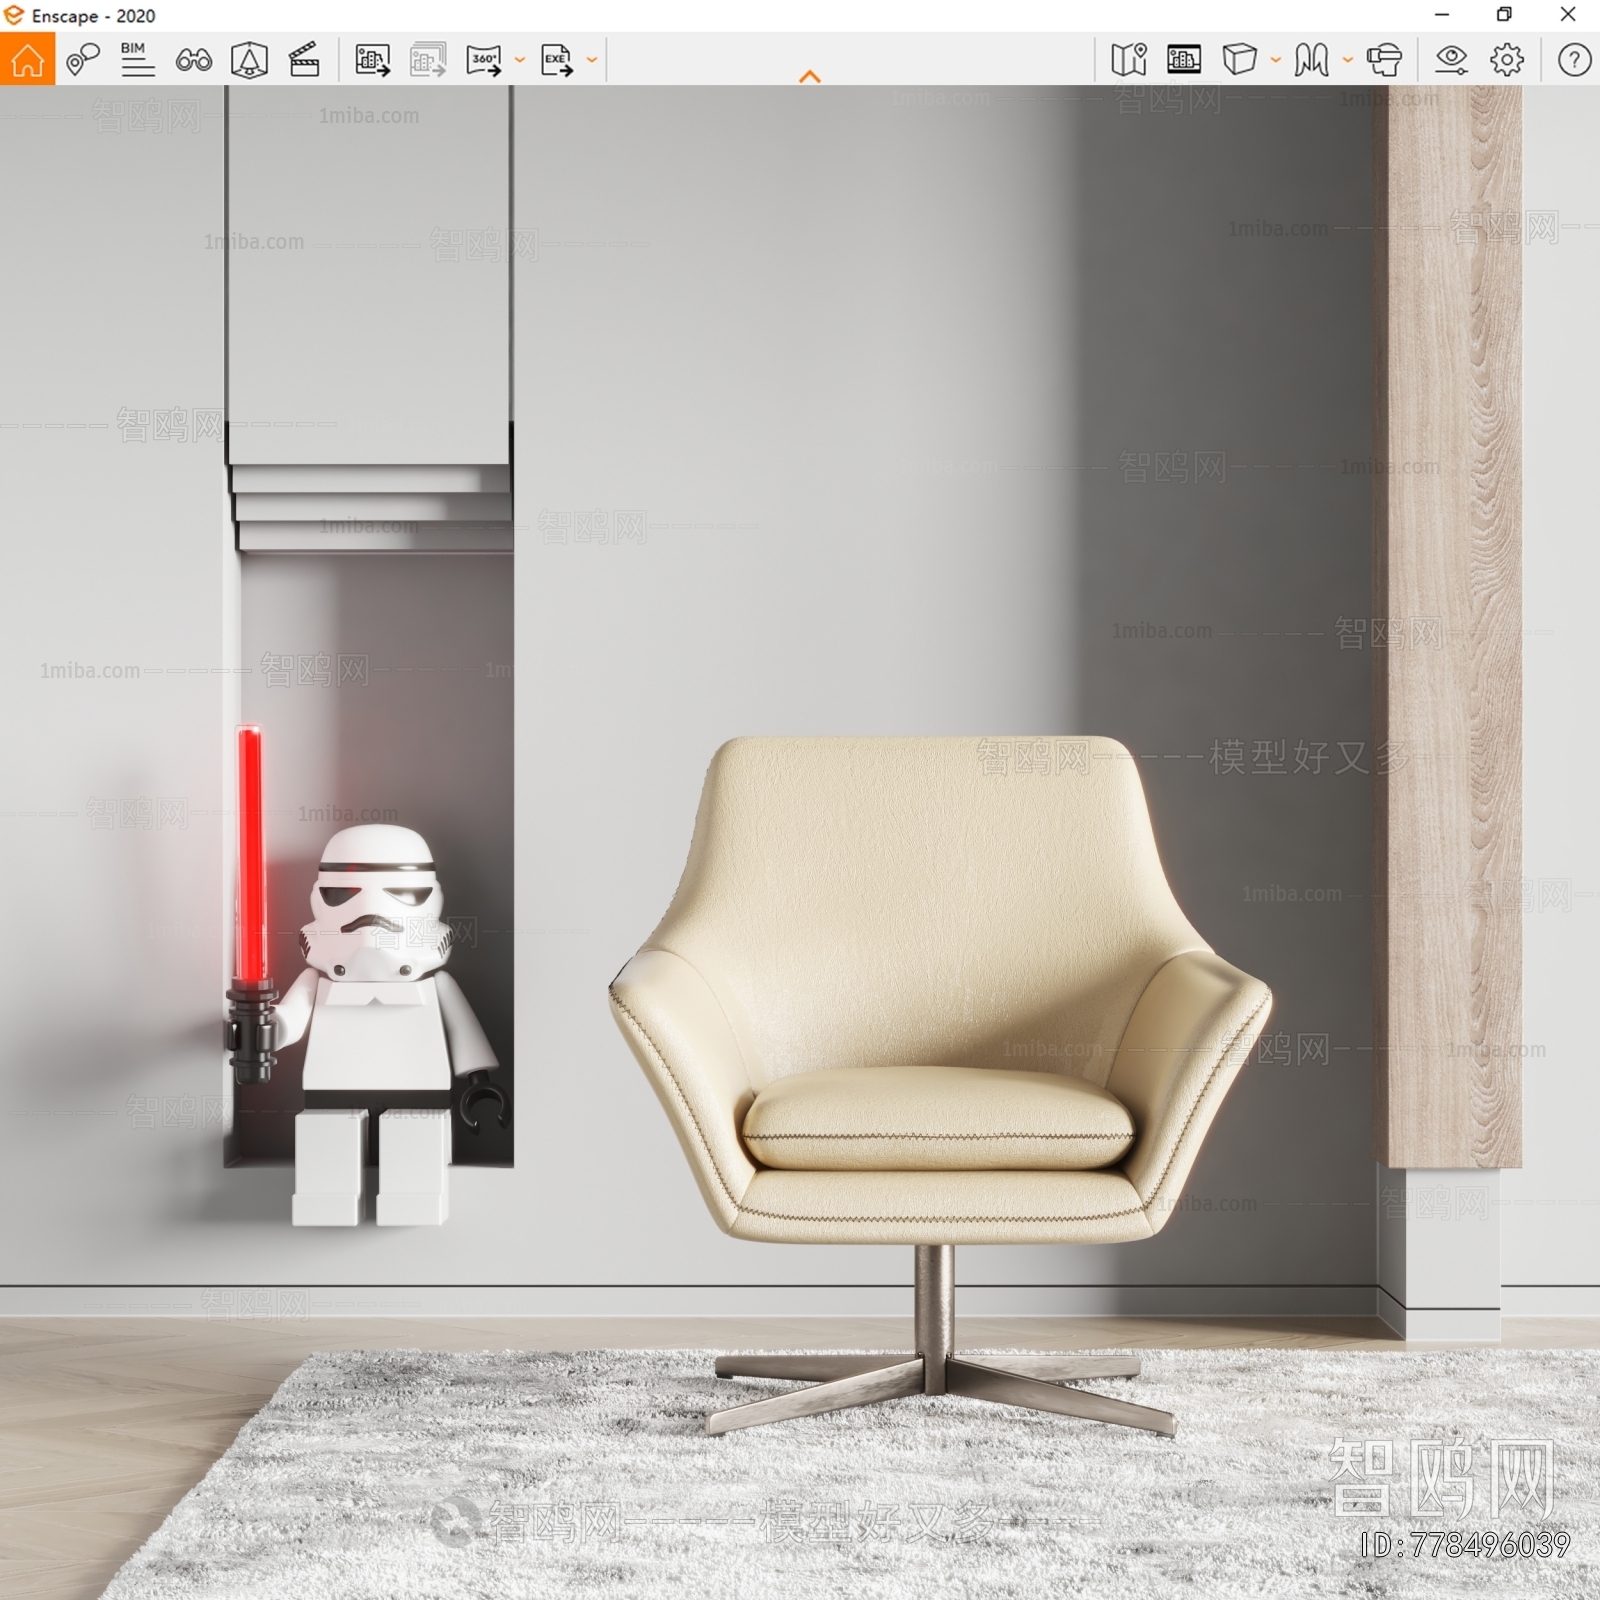Open the Manage Views location icon

pos(83,60)
